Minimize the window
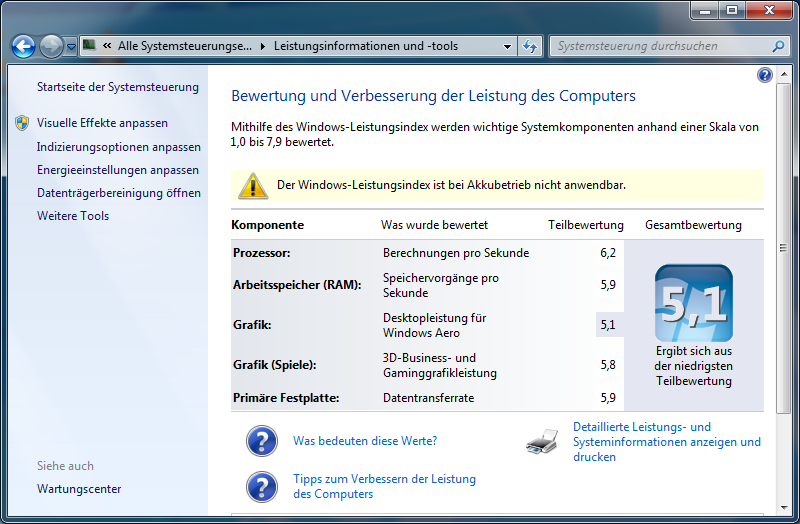Screen dimensions: 800x524 click(705, 10)
